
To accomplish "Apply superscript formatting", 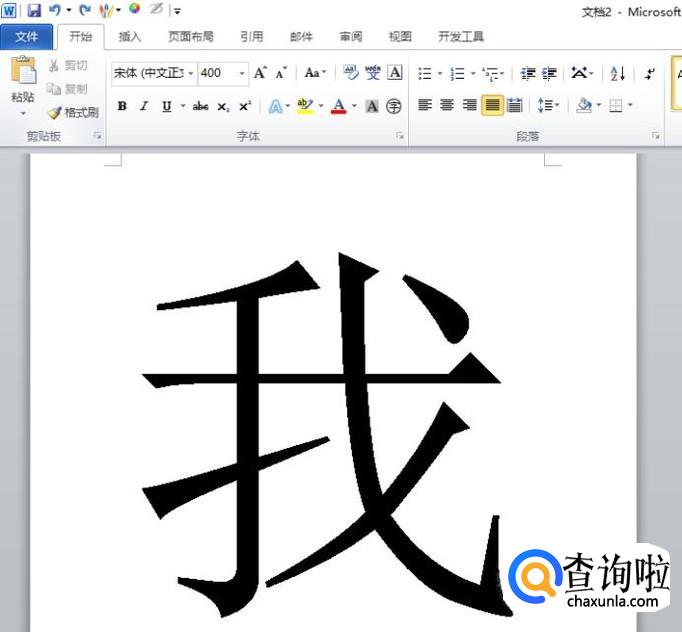I will tap(245, 106).
